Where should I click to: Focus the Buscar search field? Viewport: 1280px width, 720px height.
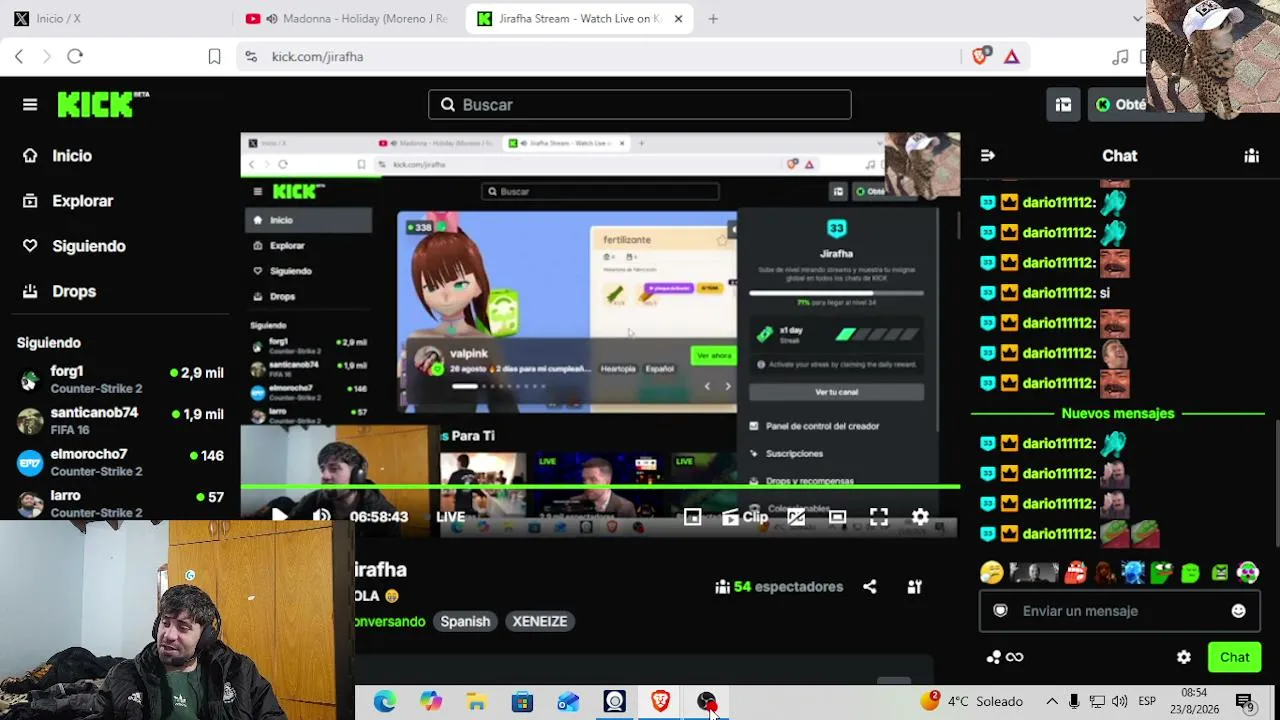[x=640, y=104]
